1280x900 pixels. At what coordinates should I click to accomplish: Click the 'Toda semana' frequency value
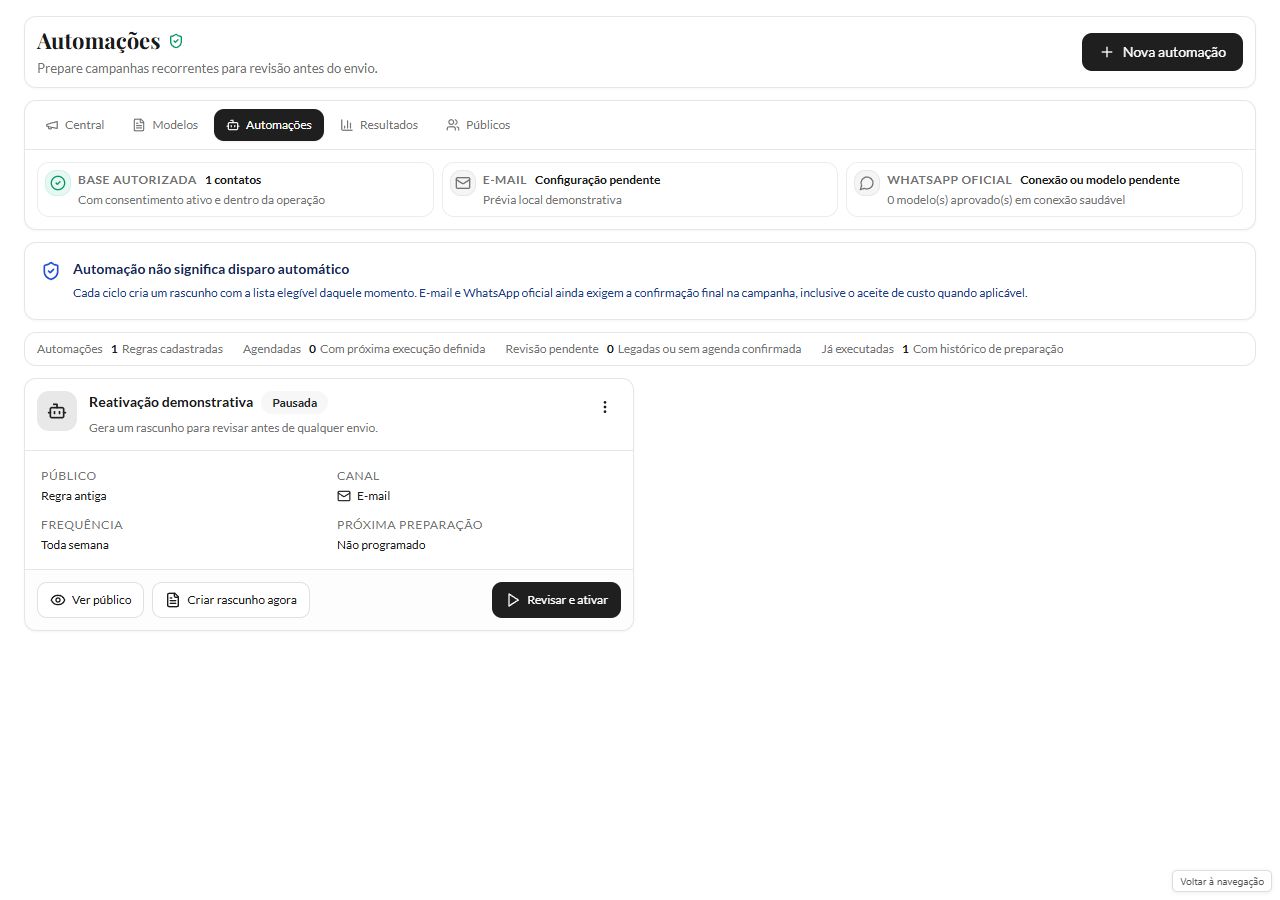(x=75, y=545)
